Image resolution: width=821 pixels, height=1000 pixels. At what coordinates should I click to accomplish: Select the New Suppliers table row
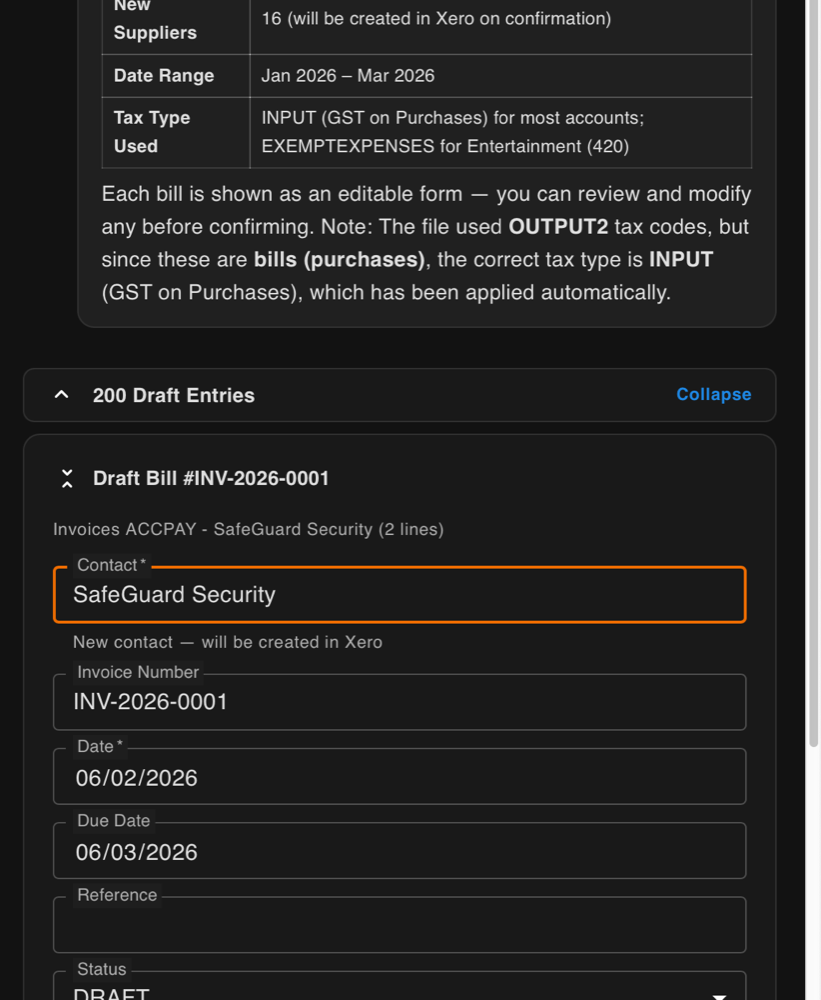(426, 27)
